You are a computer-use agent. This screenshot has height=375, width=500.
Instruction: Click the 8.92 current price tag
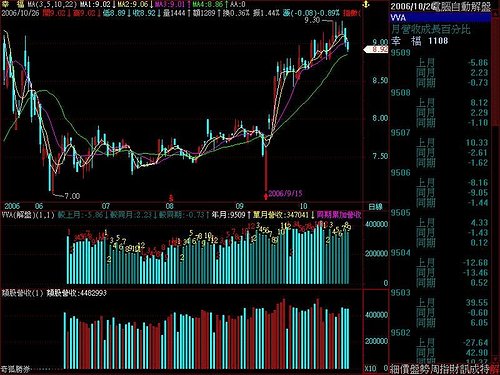pos(377,49)
